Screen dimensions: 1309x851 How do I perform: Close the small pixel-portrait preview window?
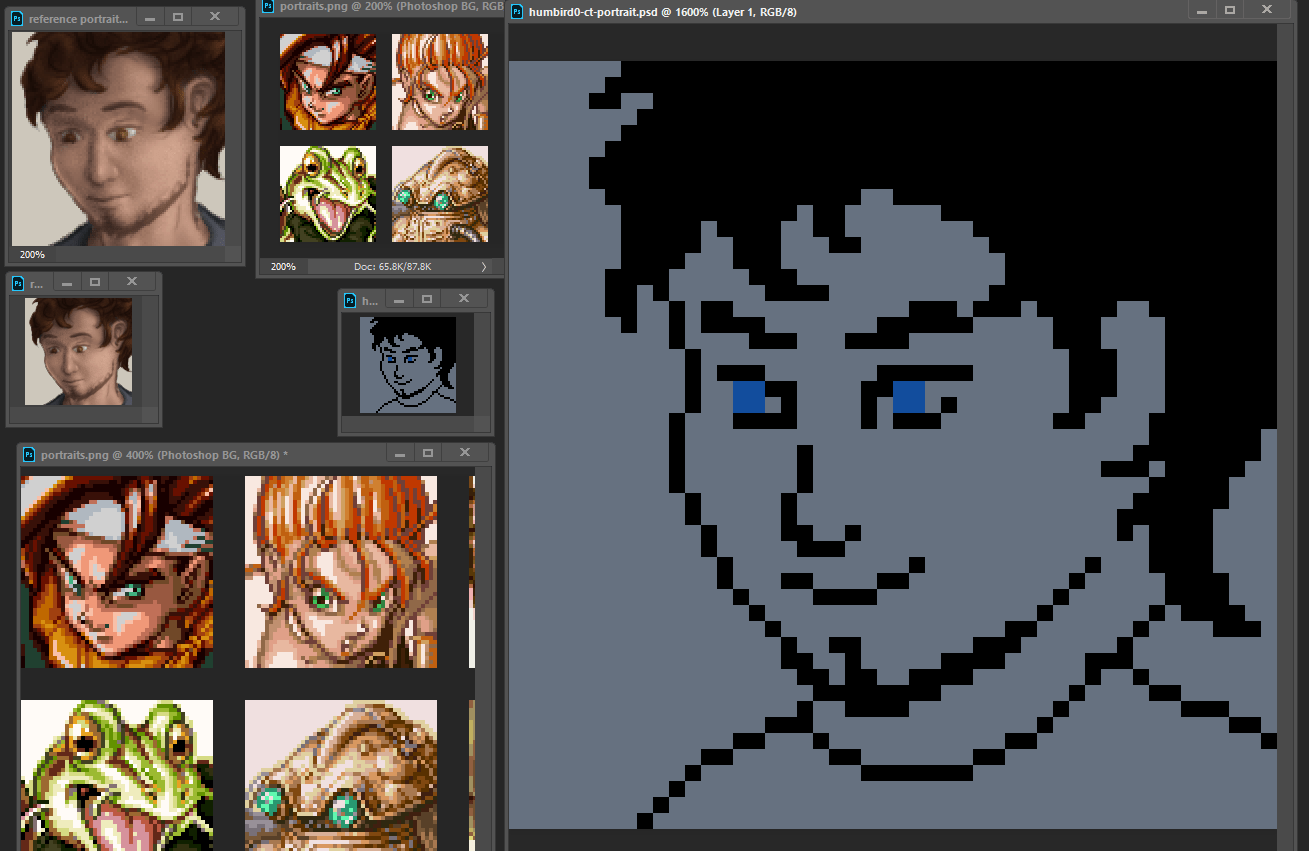(x=463, y=299)
